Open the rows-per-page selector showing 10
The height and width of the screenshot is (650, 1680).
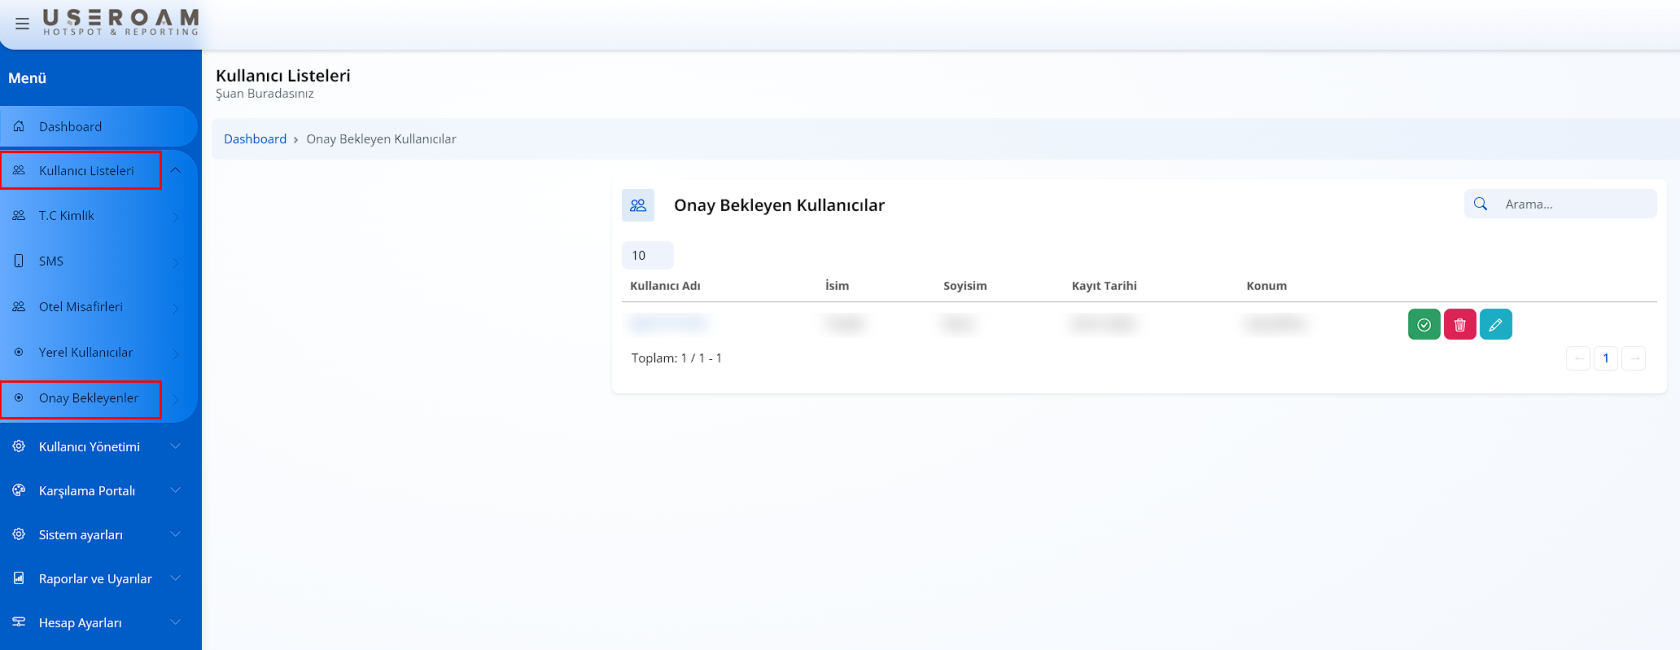pos(647,256)
